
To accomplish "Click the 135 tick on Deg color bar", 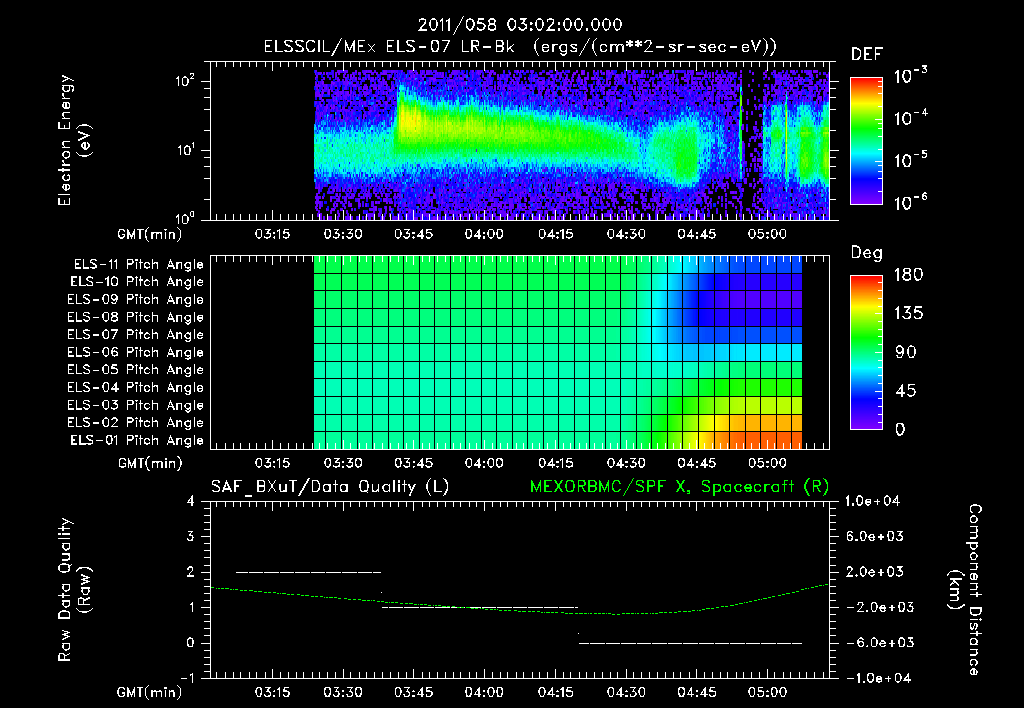I will 908,314.
